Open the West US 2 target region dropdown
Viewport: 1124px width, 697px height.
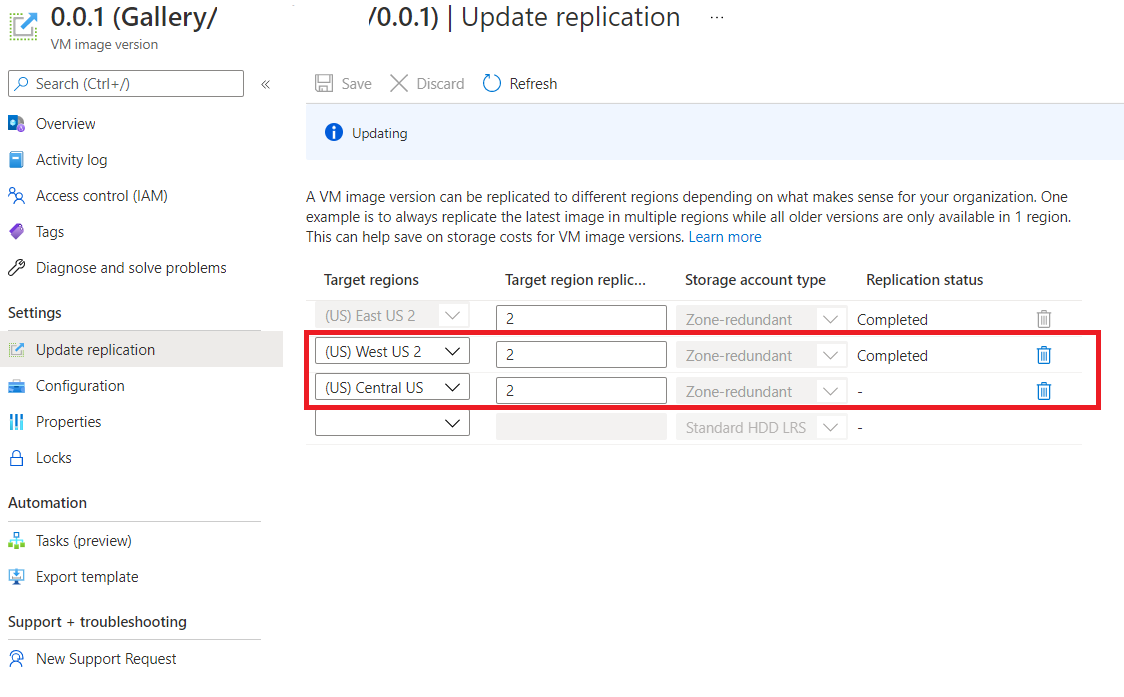pos(454,352)
